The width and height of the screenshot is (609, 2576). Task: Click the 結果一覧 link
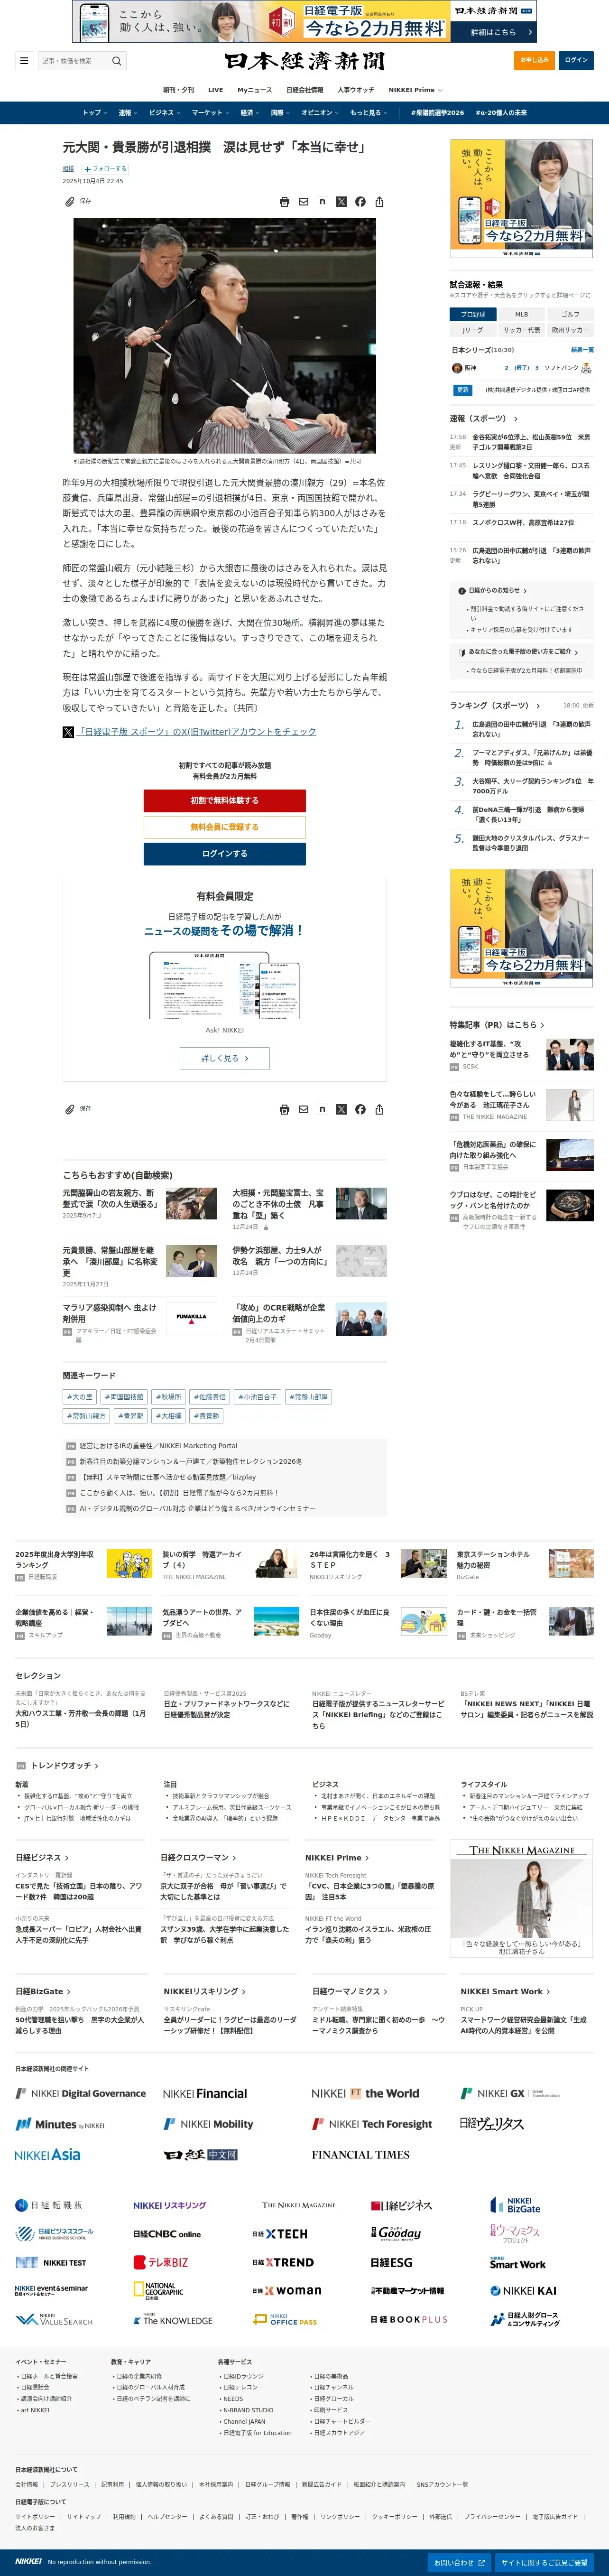pyautogui.click(x=582, y=350)
